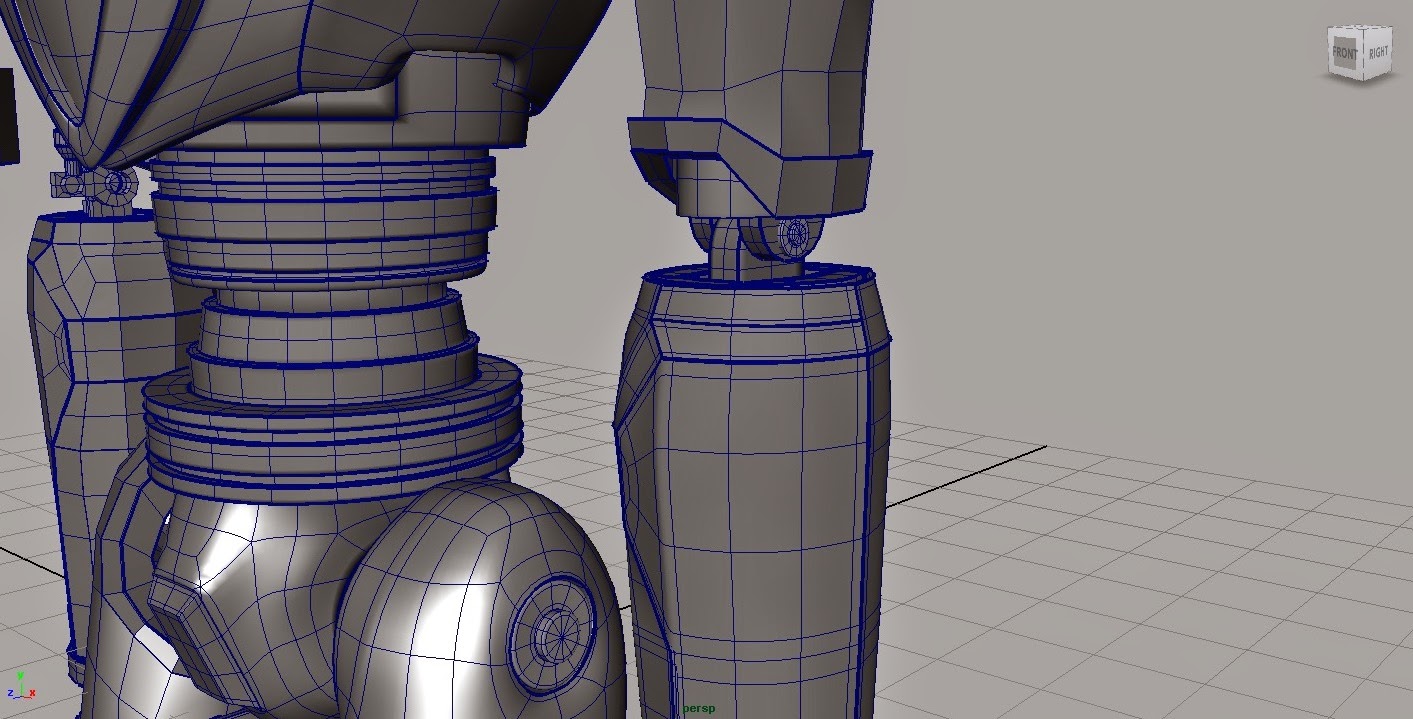This screenshot has width=1413, height=719.
Task: Click the top face of the ViewCube
Action: [1360, 27]
